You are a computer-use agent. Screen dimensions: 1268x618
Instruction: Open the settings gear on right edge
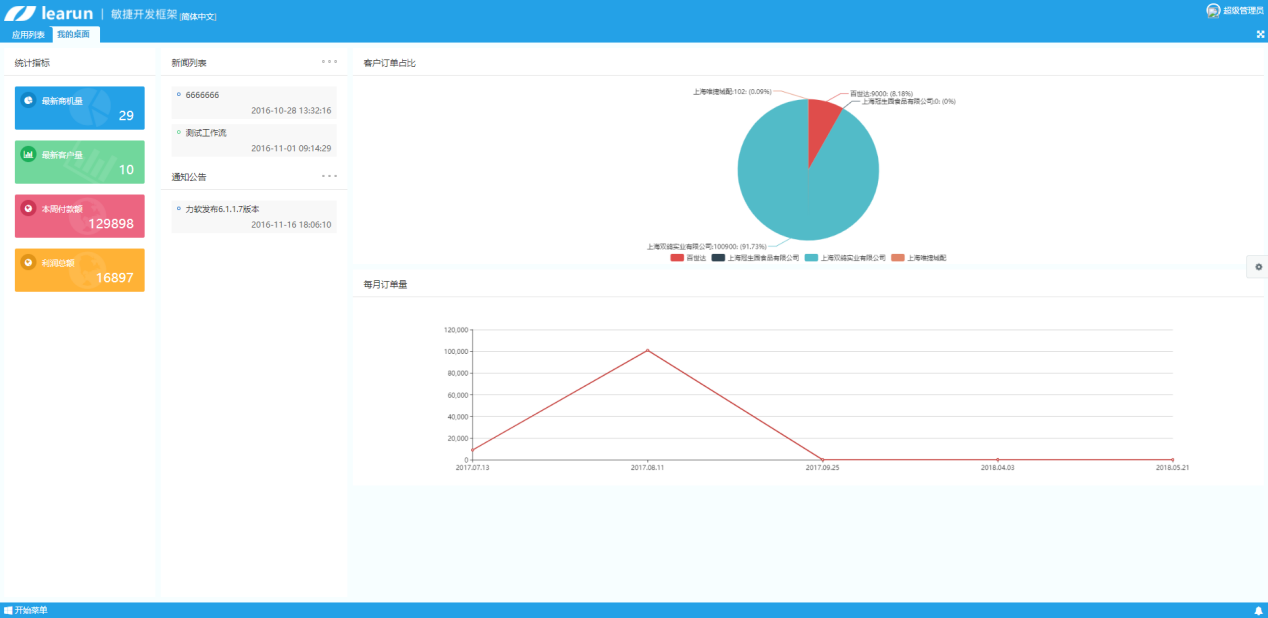pos(1258,267)
